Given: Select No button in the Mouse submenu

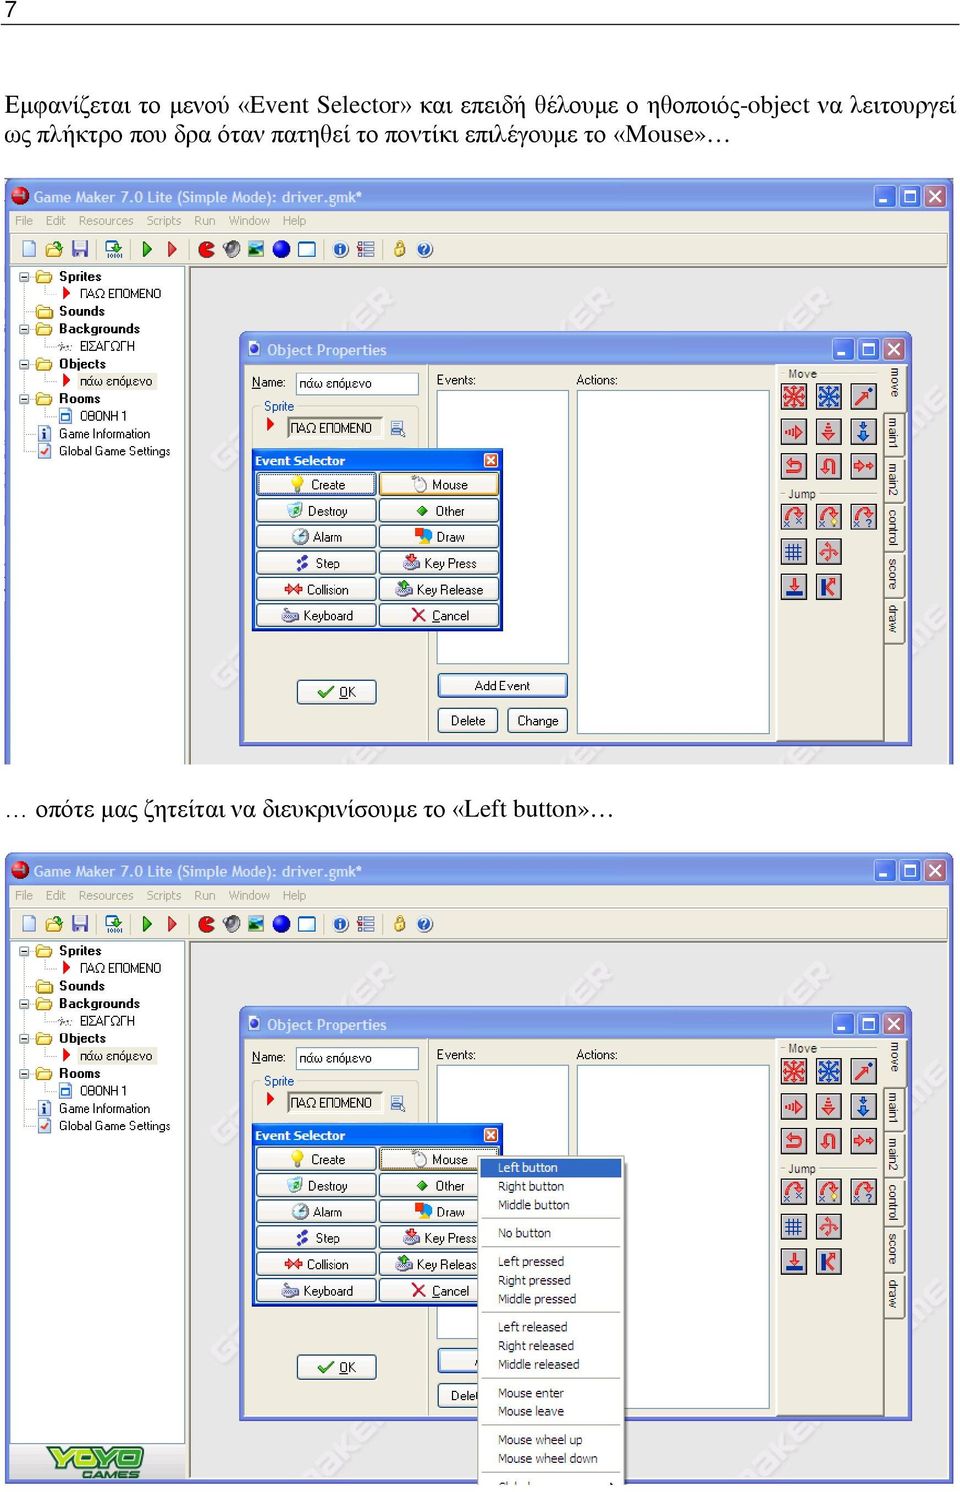Looking at the screenshot, I should click(551, 1233).
